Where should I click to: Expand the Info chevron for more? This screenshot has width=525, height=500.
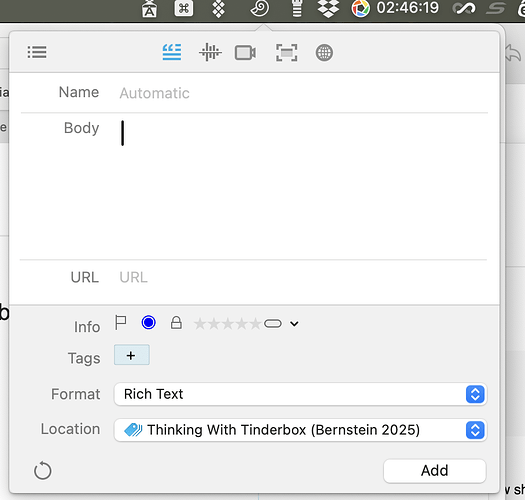294,324
